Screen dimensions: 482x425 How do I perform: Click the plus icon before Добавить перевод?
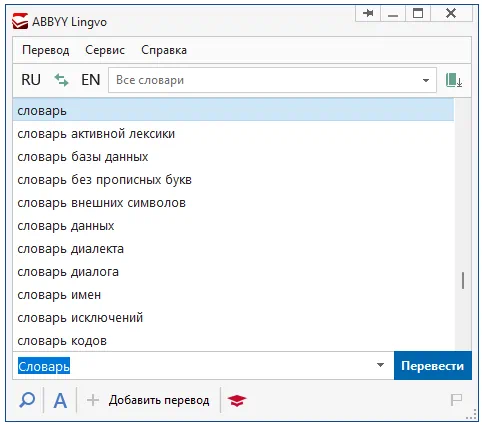(x=93, y=400)
